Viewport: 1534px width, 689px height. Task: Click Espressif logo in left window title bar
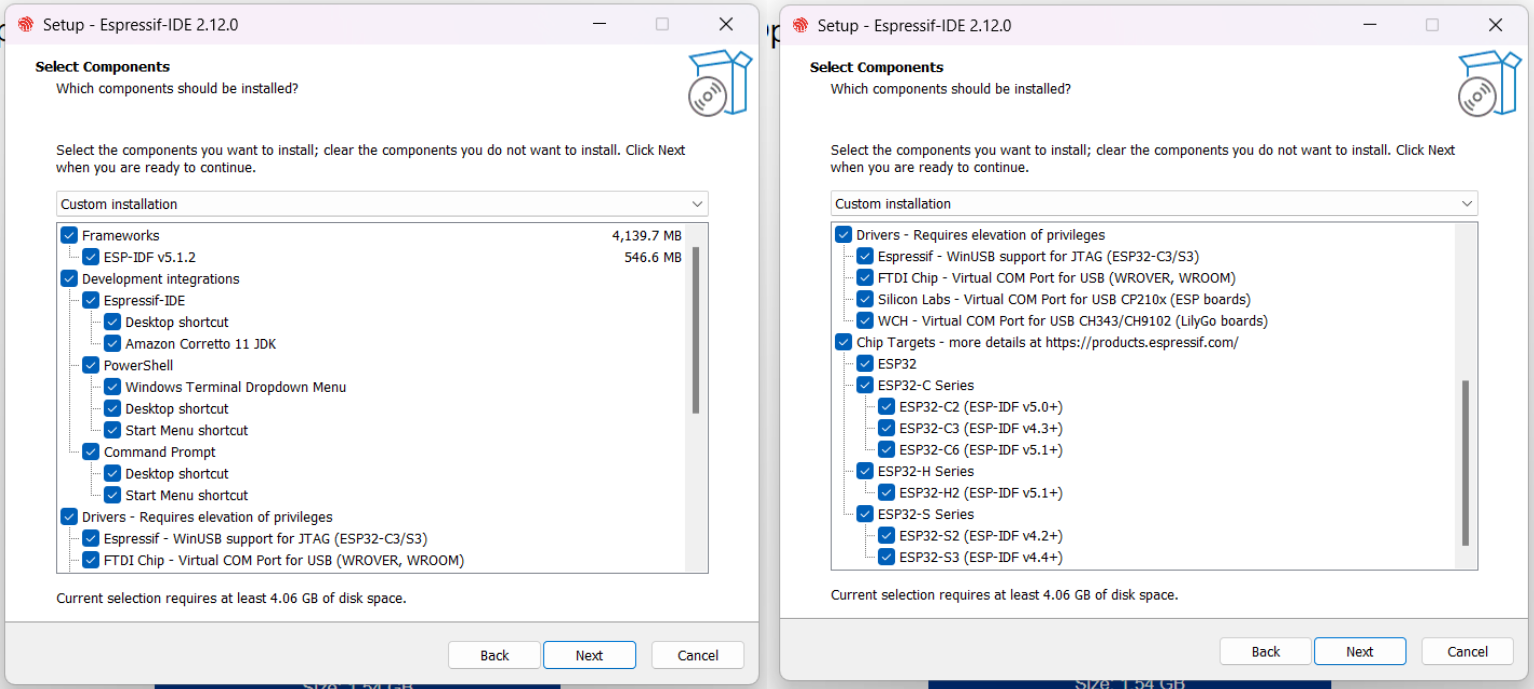coord(25,25)
